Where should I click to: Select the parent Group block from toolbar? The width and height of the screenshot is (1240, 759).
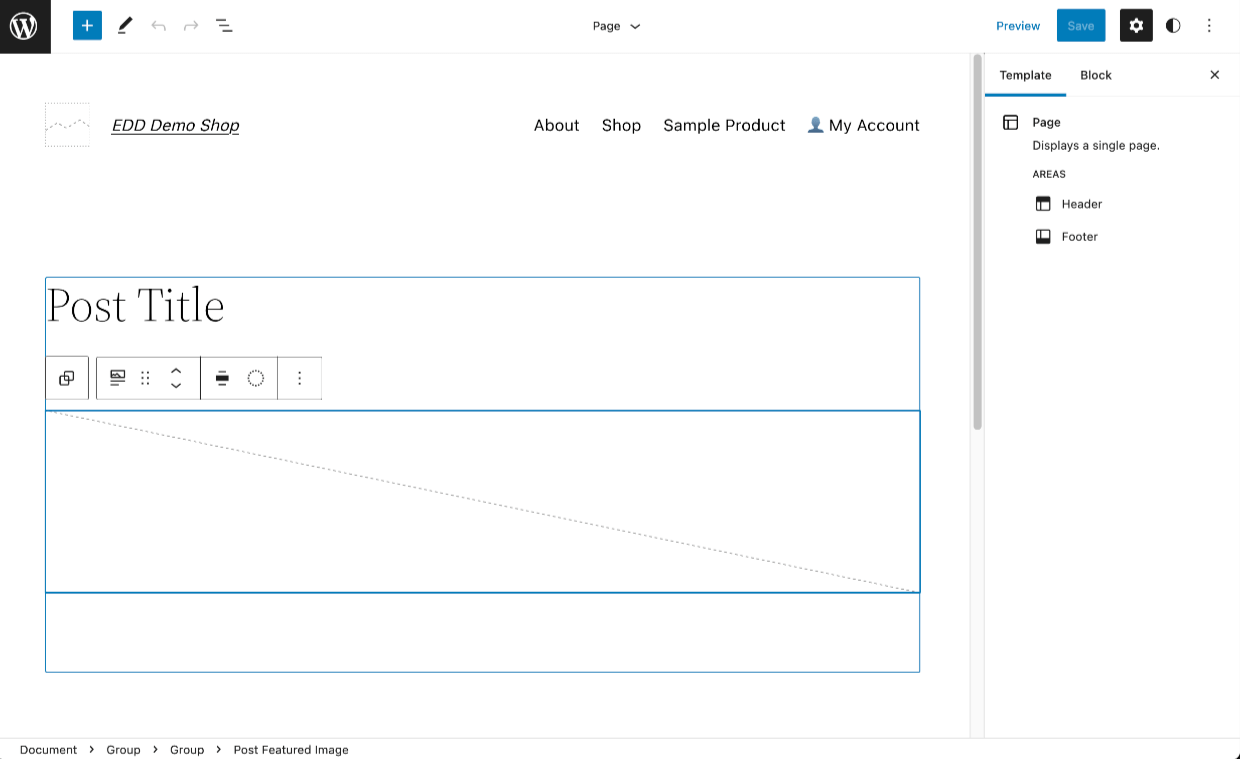[67, 378]
